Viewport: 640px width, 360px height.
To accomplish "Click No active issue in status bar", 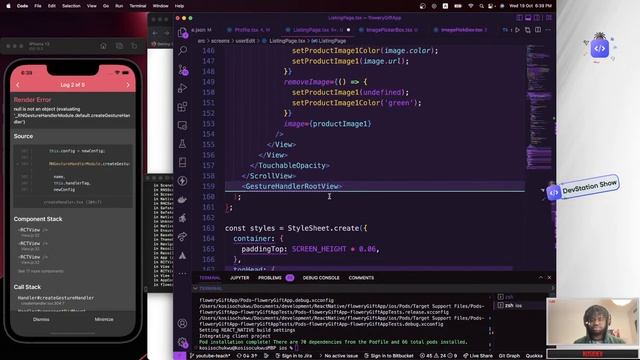I will pos(338,356).
